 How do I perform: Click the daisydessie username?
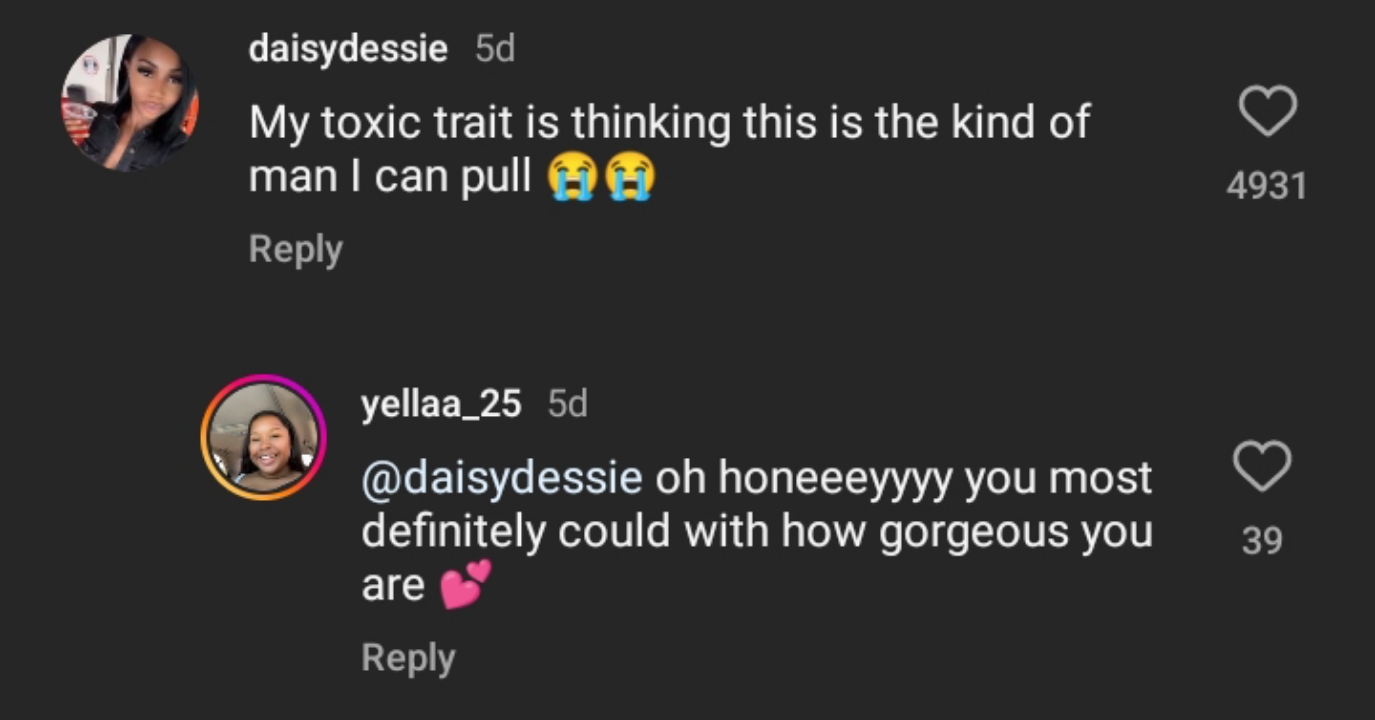point(348,48)
